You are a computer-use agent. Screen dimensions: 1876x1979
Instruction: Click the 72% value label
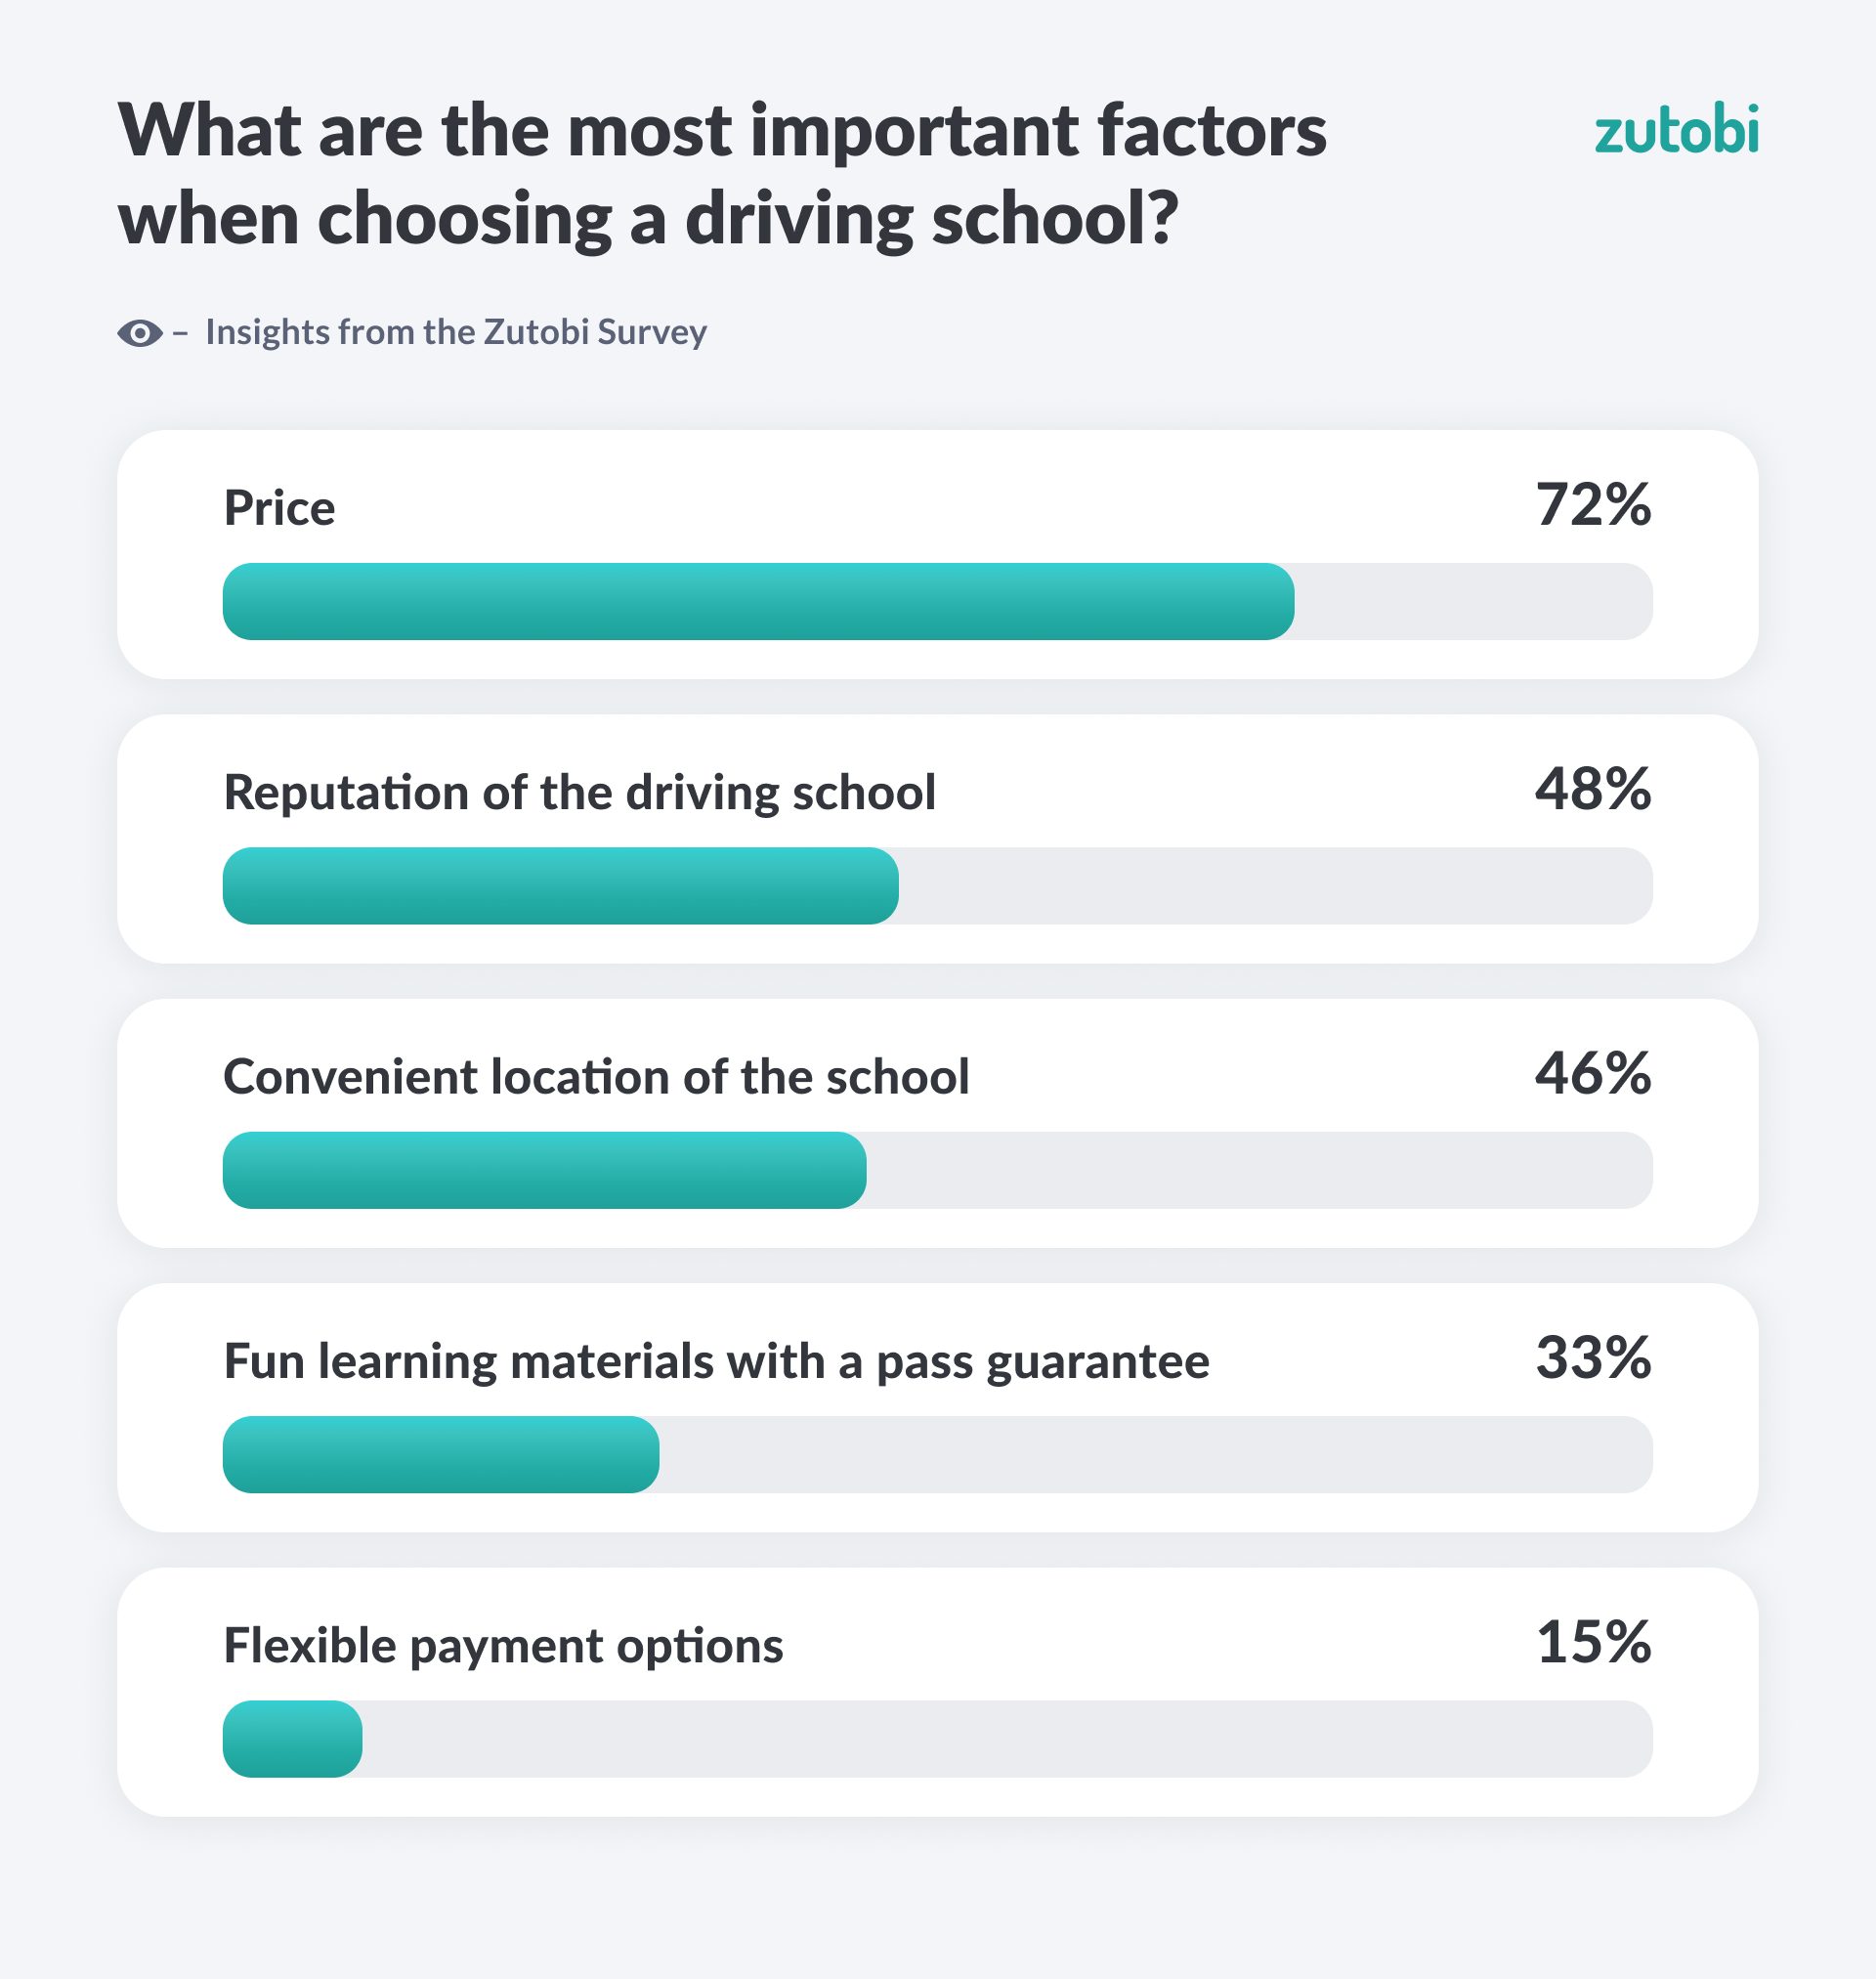[x=1592, y=505]
